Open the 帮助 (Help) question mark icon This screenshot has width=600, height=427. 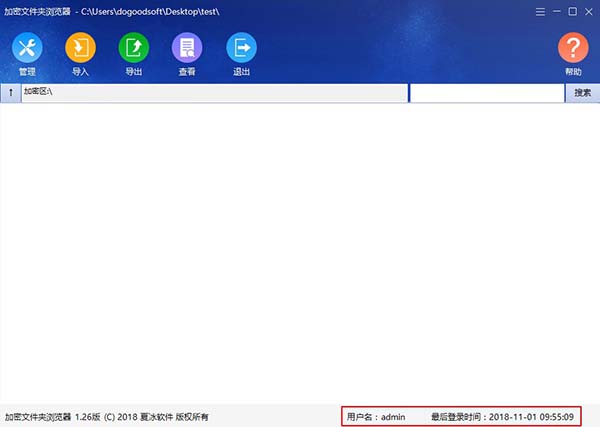(573, 47)
